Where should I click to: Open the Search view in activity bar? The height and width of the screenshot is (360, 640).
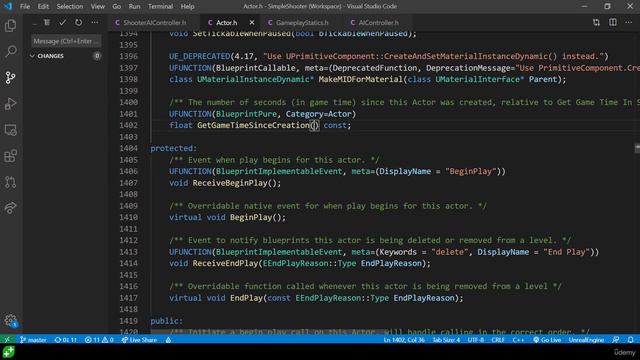pos(11,51)
